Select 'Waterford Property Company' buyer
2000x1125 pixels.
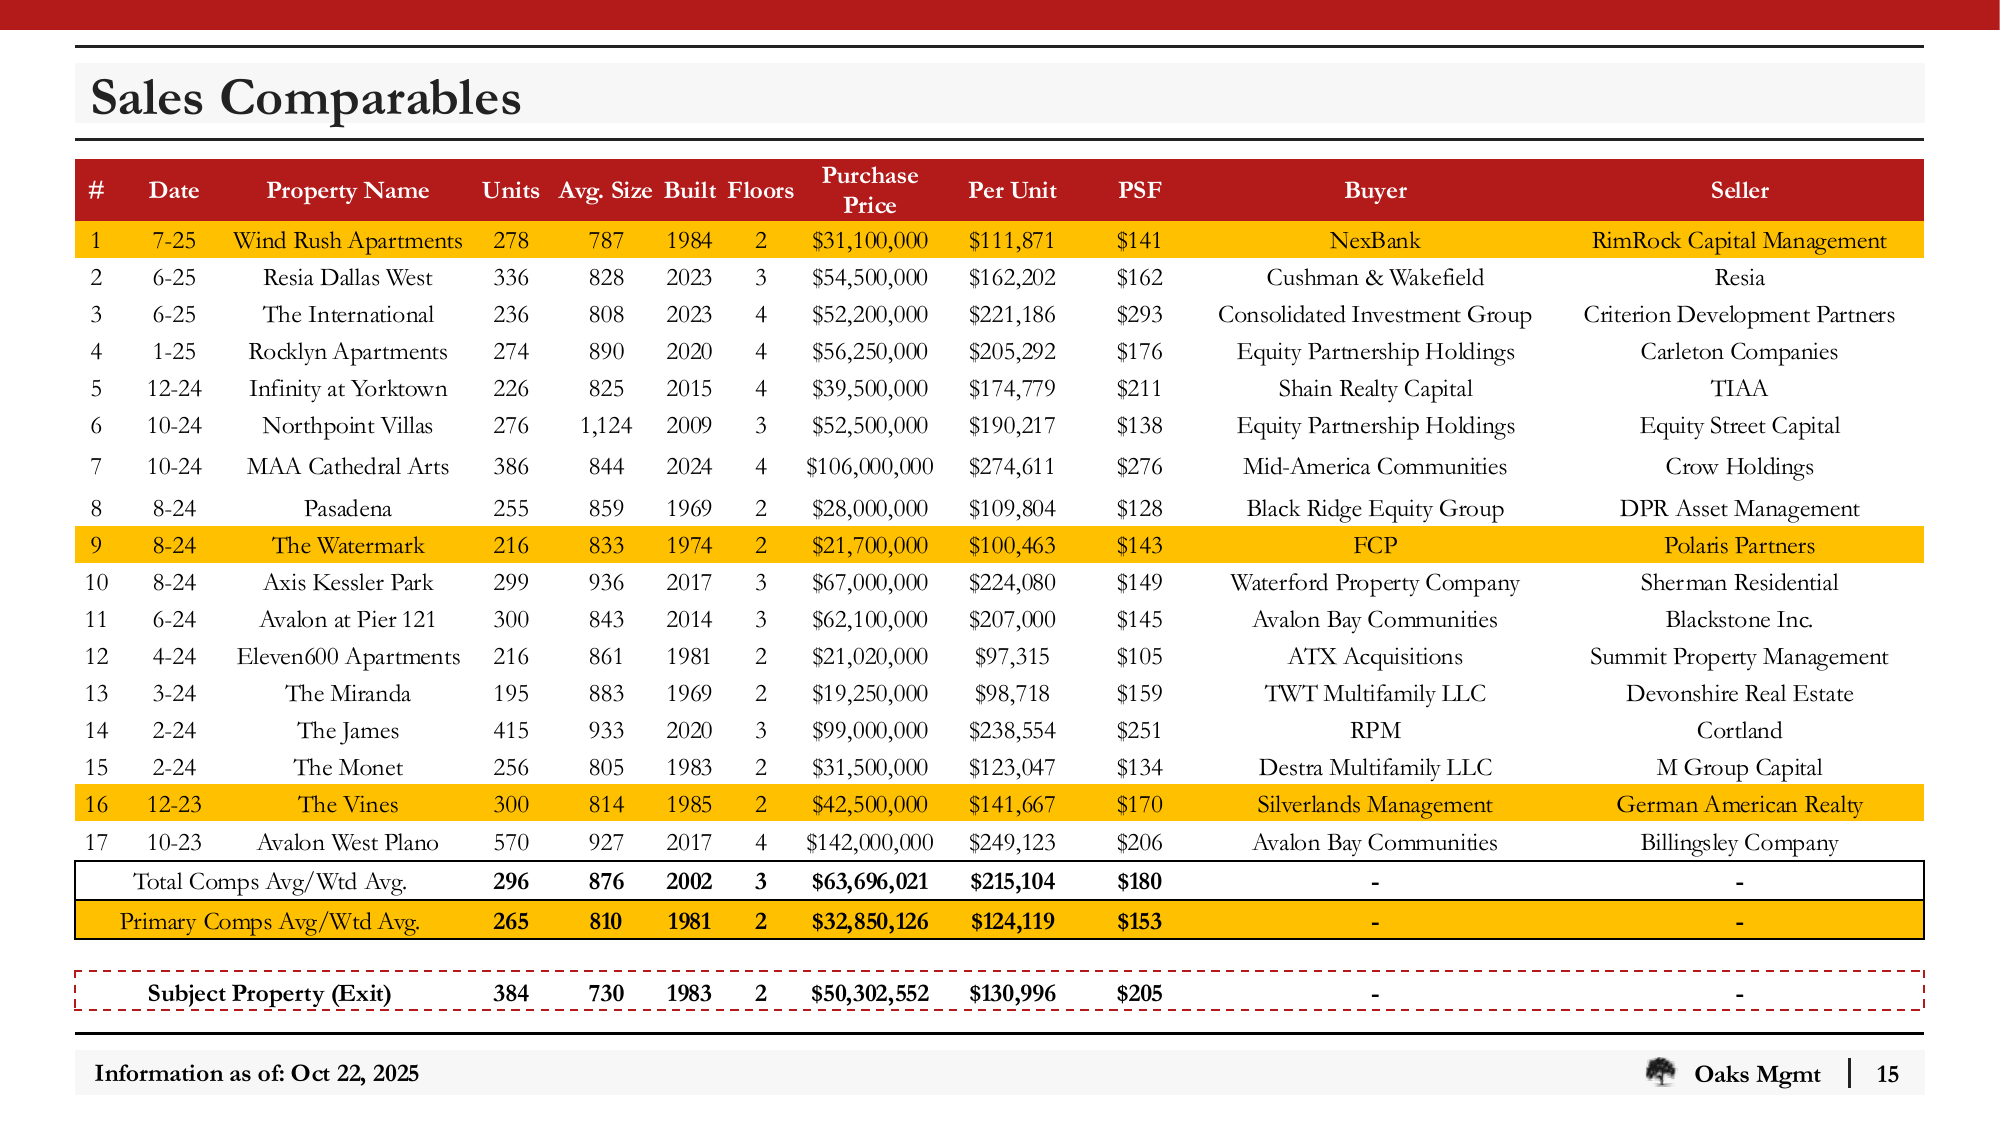pos(1375,582)
